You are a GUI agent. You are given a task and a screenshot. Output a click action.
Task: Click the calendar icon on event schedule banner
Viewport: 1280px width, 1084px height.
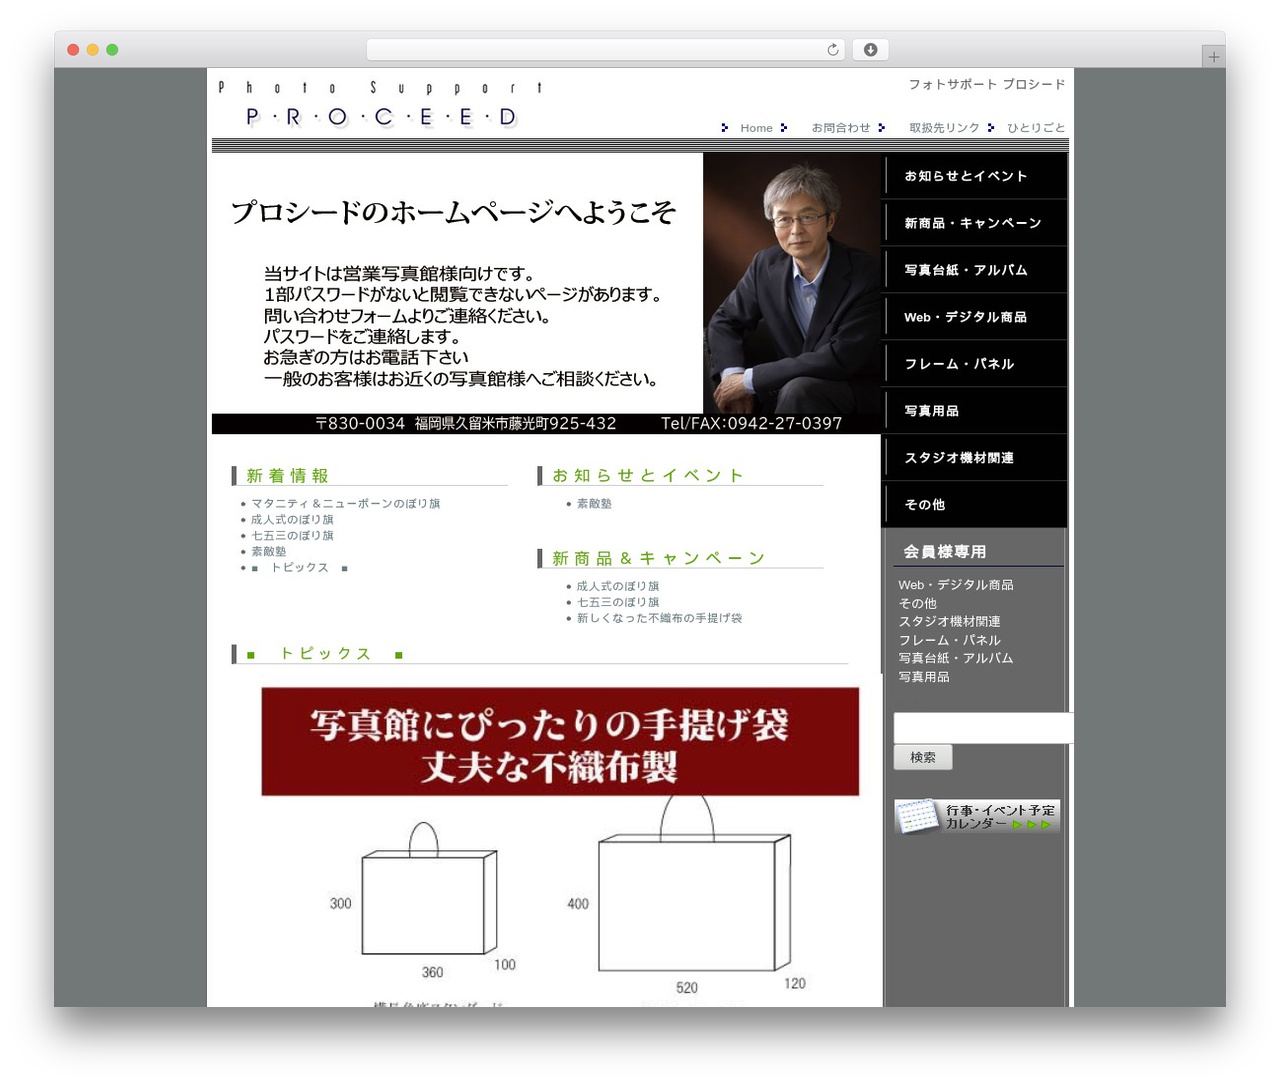click(917, 816)
